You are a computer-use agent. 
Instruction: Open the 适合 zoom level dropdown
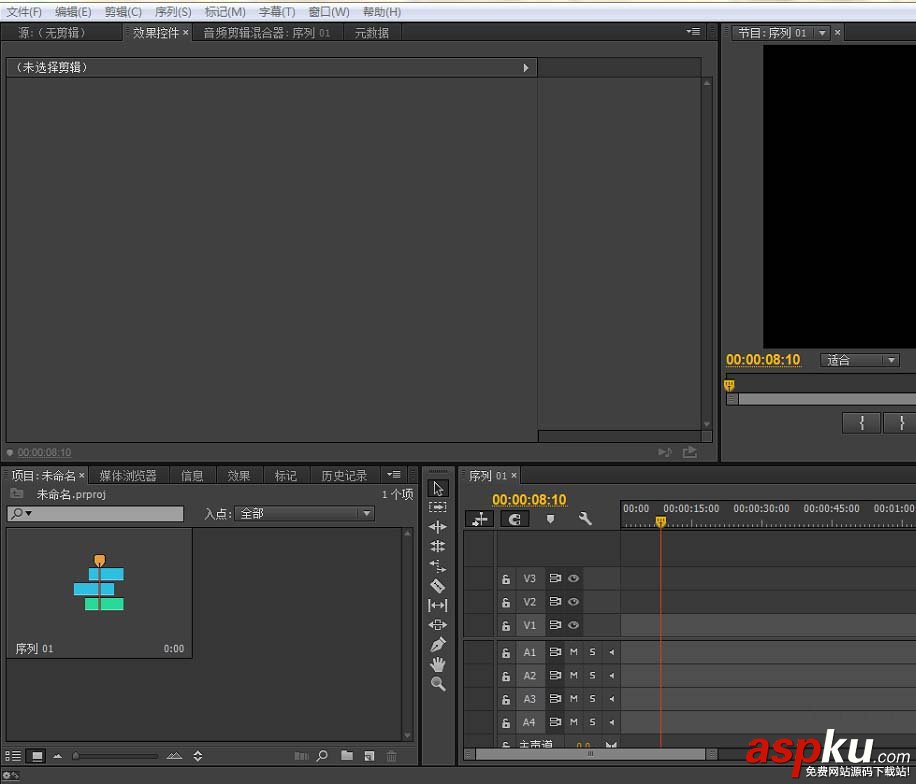860,360
